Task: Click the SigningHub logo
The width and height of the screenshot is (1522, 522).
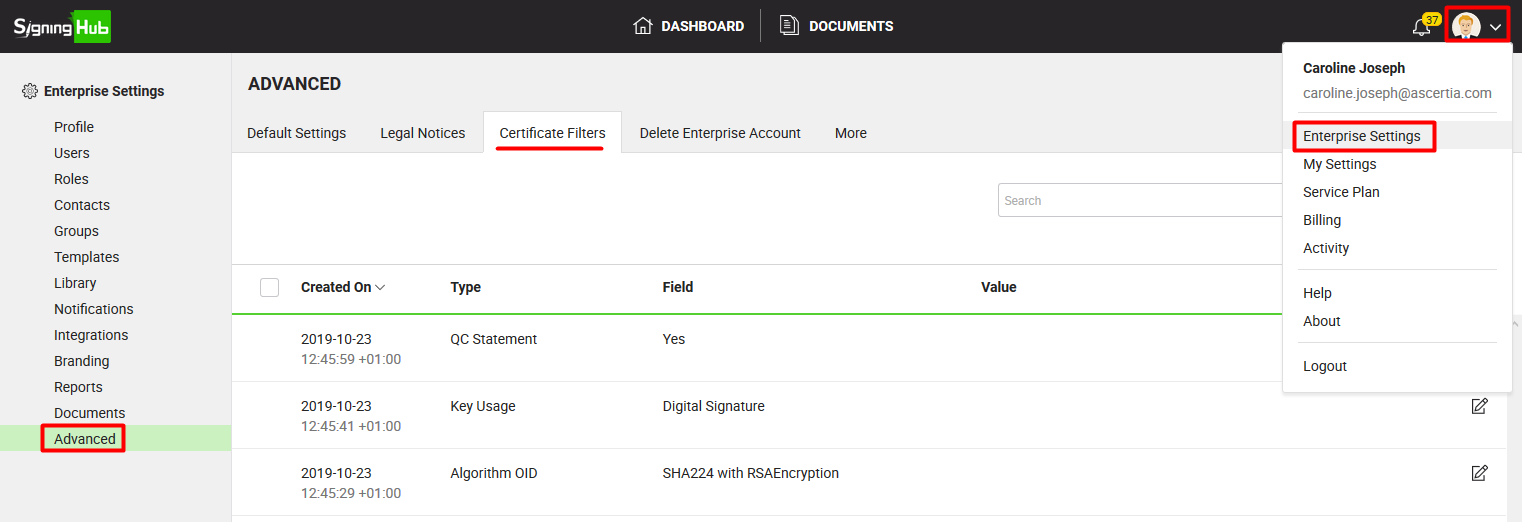Action: (x=62, y=26)
